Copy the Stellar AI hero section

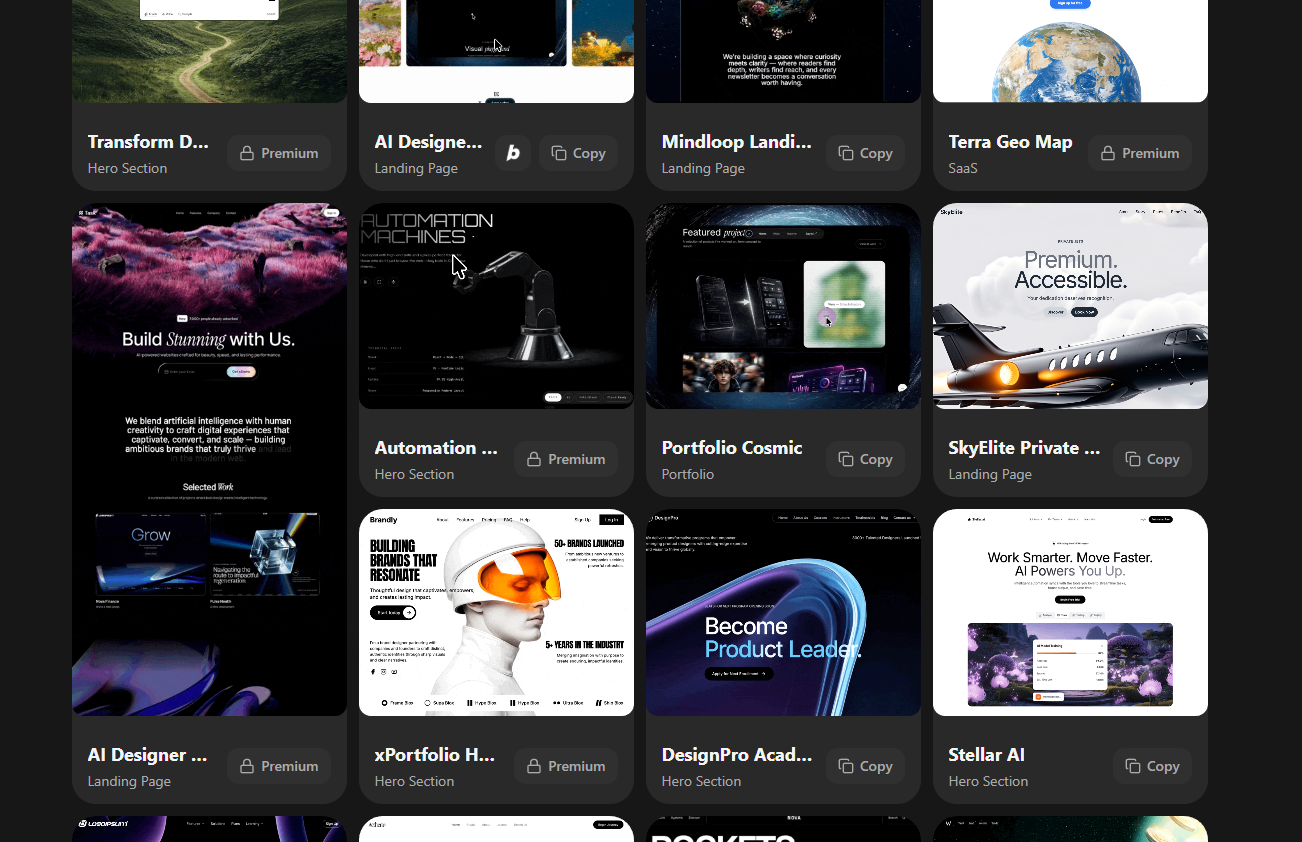pos(1152,766)
